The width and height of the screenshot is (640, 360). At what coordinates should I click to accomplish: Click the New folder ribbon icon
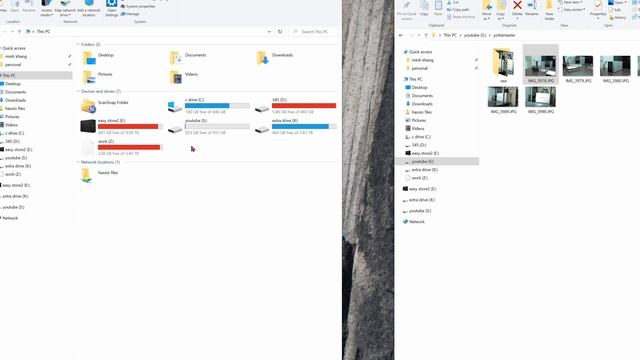[x=549, y=10]
